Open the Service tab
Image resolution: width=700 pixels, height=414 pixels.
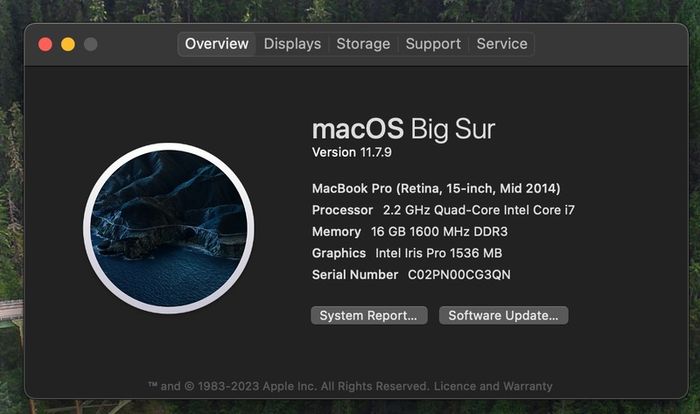502,44
